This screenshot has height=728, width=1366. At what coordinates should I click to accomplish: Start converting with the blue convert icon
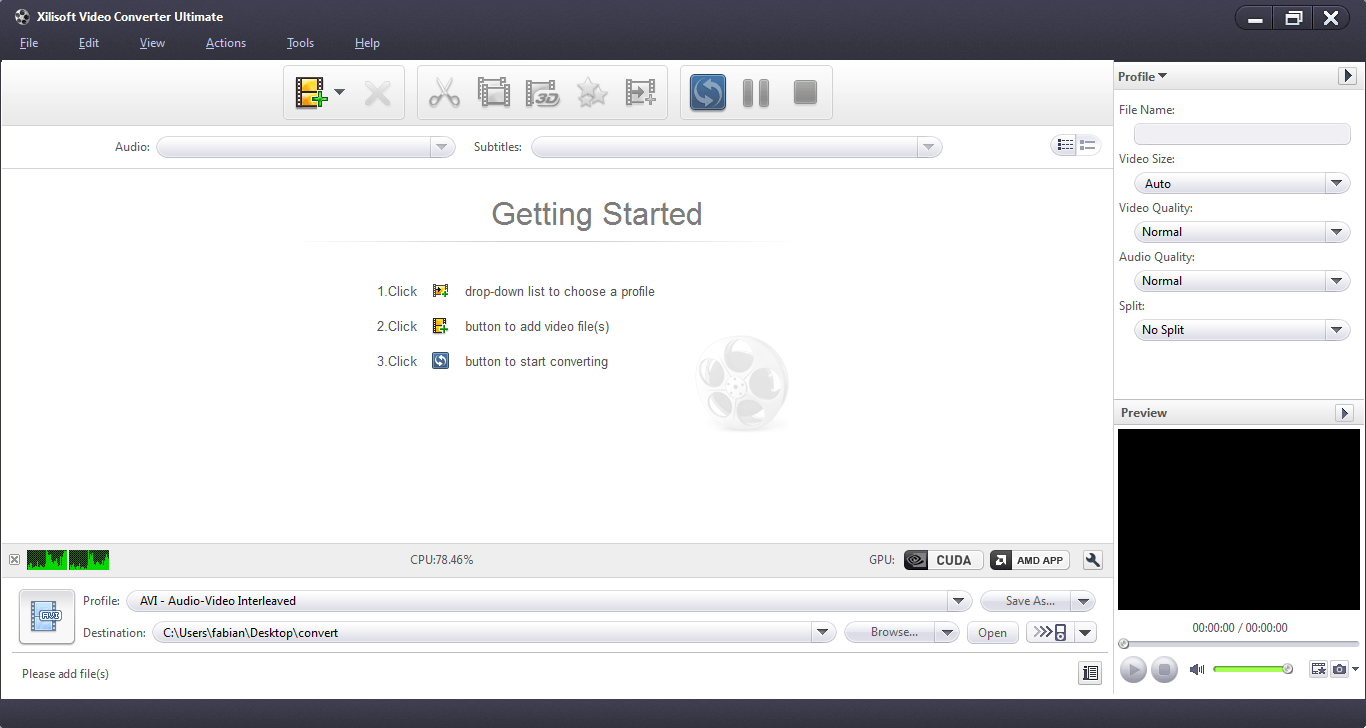707,92
